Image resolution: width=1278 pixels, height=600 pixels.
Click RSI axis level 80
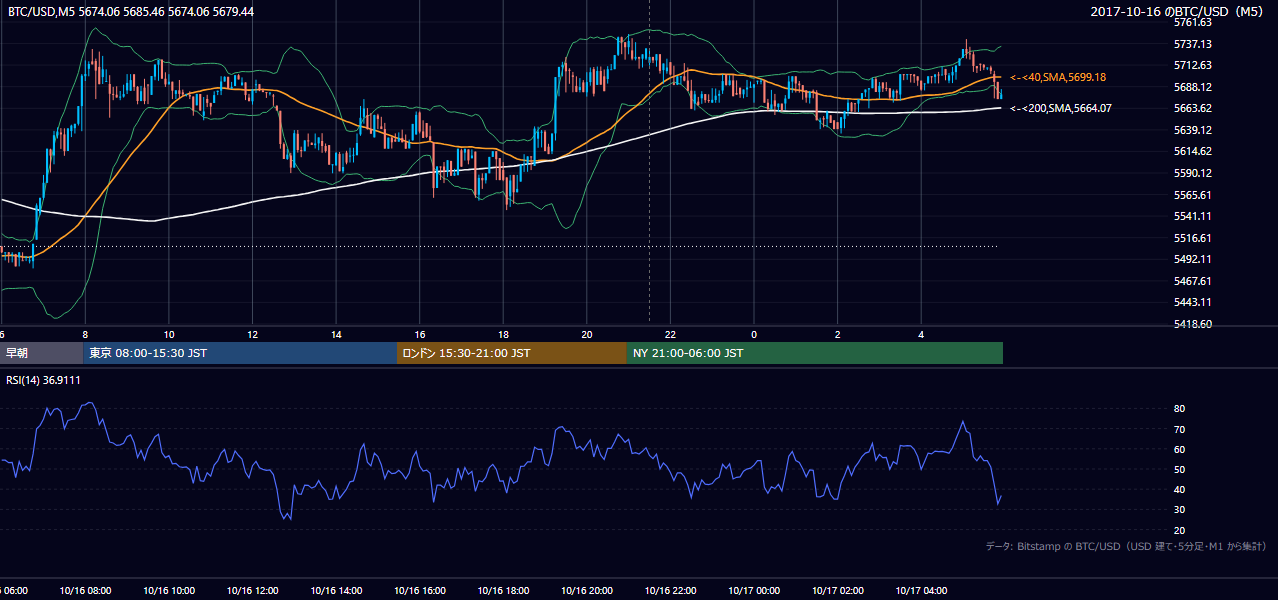pos(1179,409)
